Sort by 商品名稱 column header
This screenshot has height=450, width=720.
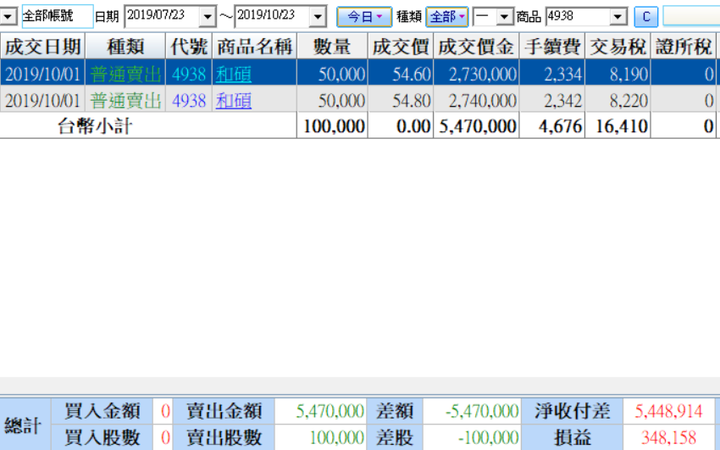(254, 46)
